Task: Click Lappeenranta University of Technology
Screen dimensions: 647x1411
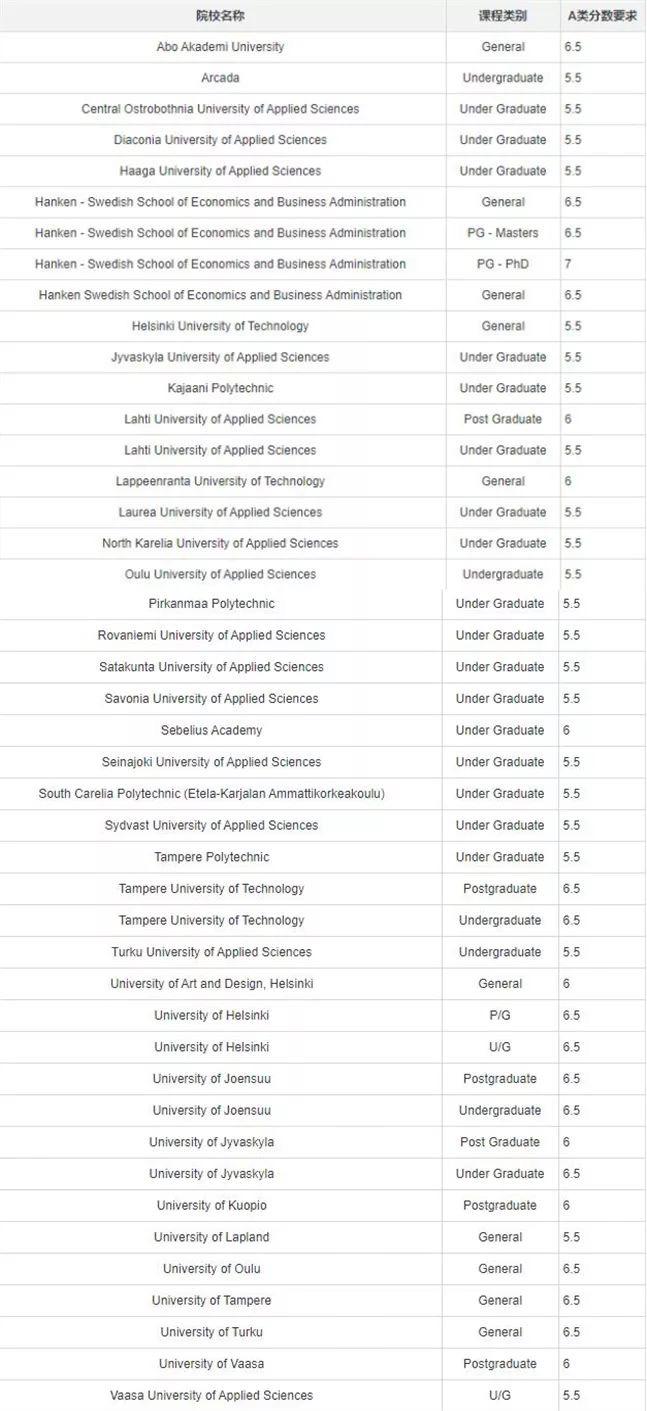Action: [220, 481]
